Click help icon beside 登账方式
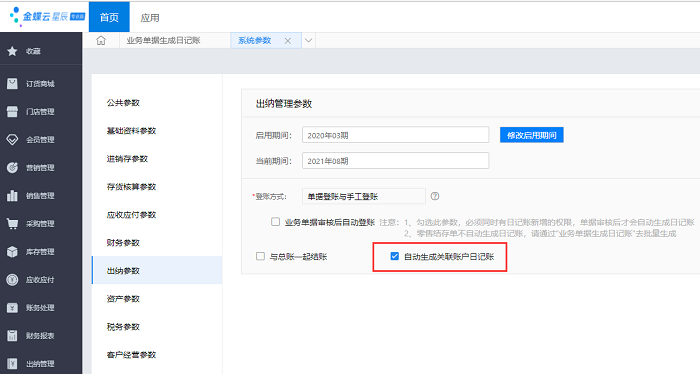The height and width of the screenshot is (374, 700). [x=435, y=196]
